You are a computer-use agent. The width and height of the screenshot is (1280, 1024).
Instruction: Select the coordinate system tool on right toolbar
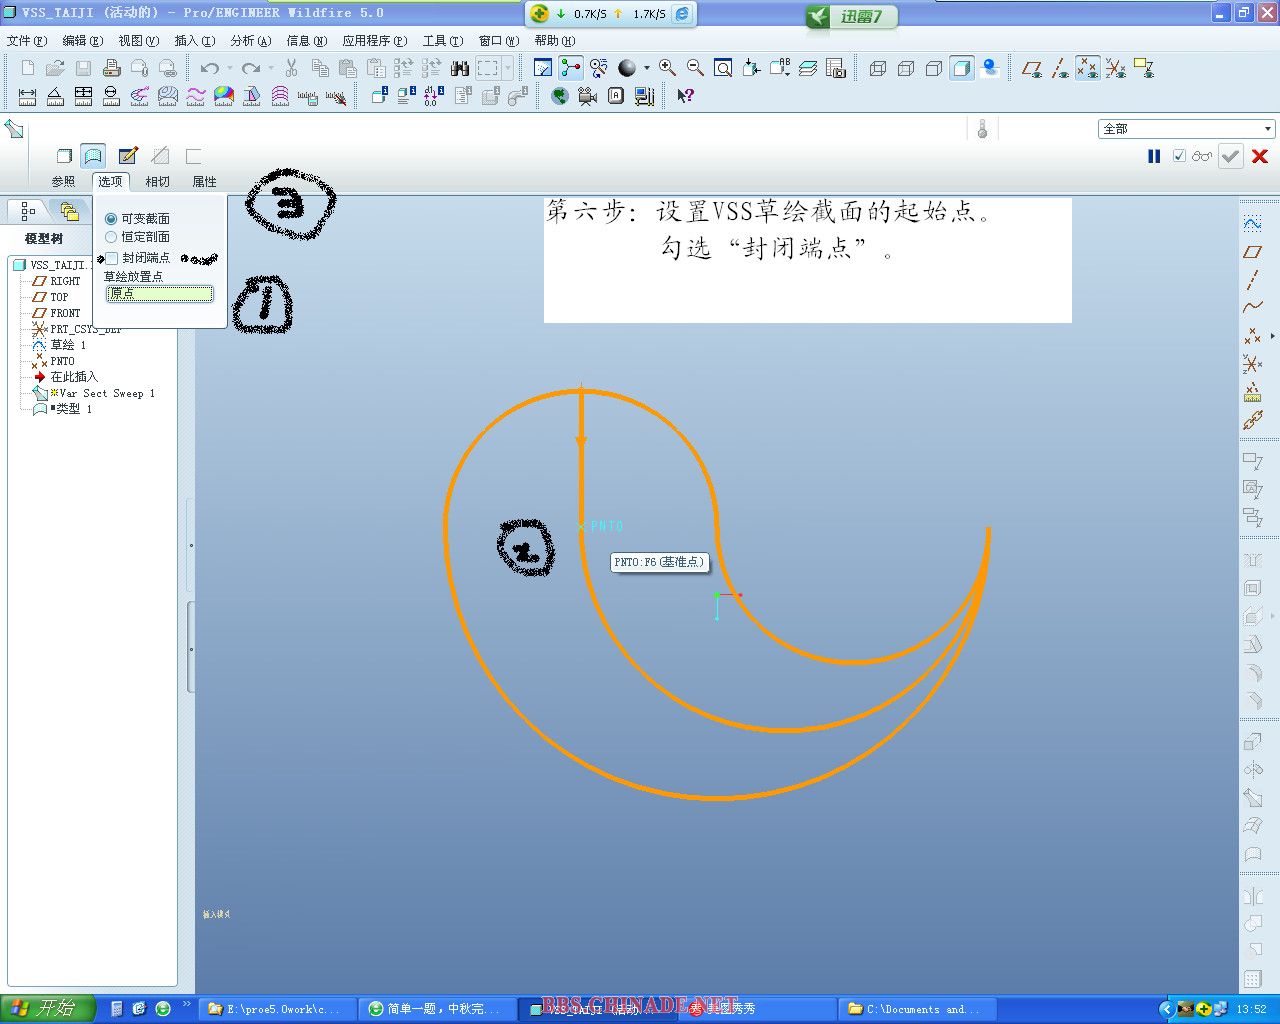tap(1252, 363)
